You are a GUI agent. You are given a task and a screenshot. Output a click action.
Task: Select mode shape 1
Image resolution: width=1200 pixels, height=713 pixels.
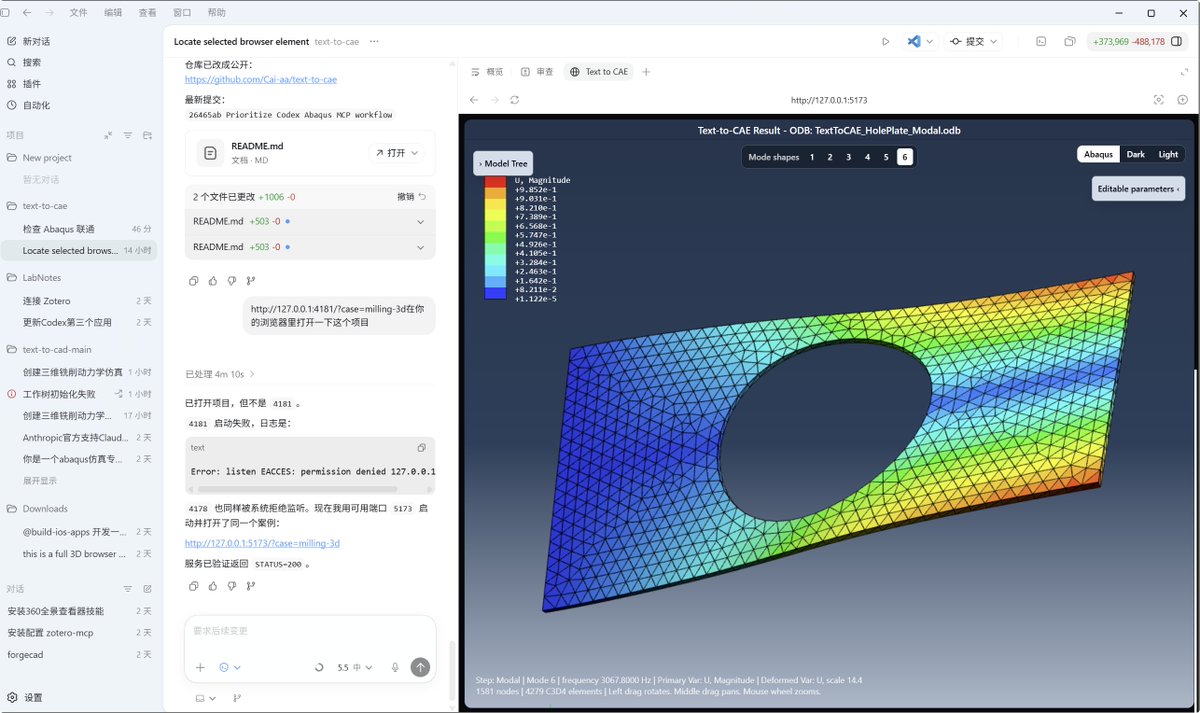pyautogui.click(x=812, y=157)
